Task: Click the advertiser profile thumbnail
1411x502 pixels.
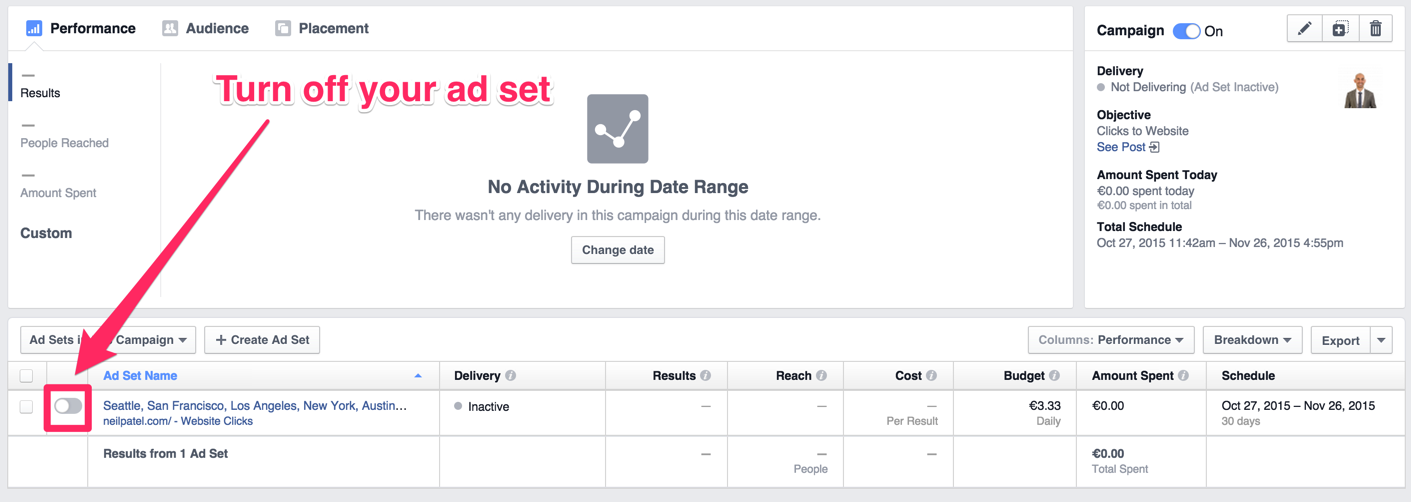Action: click(1360, 91)
